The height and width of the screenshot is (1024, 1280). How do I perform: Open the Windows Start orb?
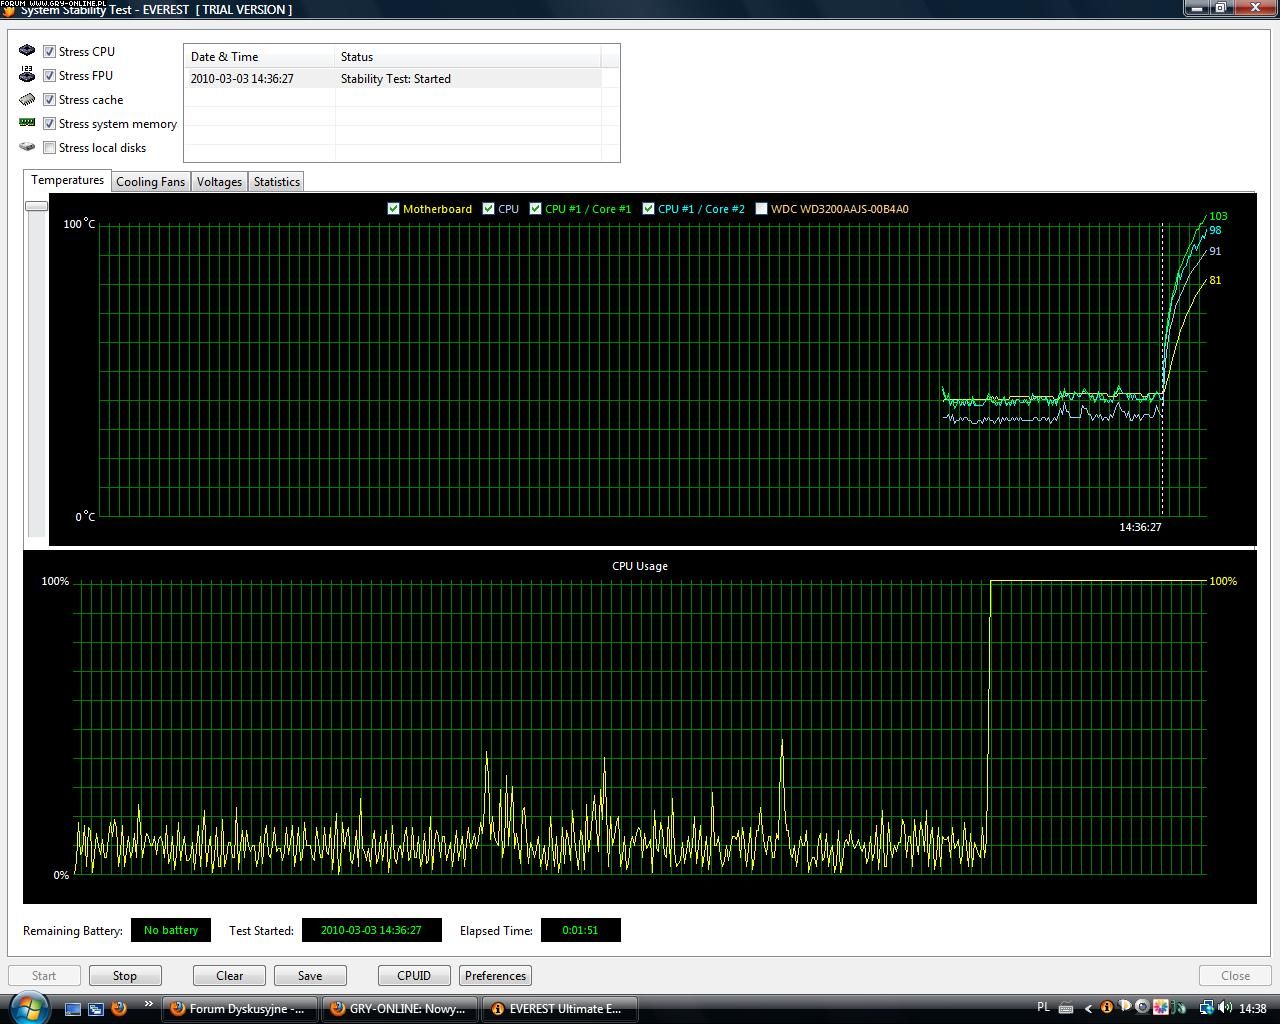tap(28, 1007)
